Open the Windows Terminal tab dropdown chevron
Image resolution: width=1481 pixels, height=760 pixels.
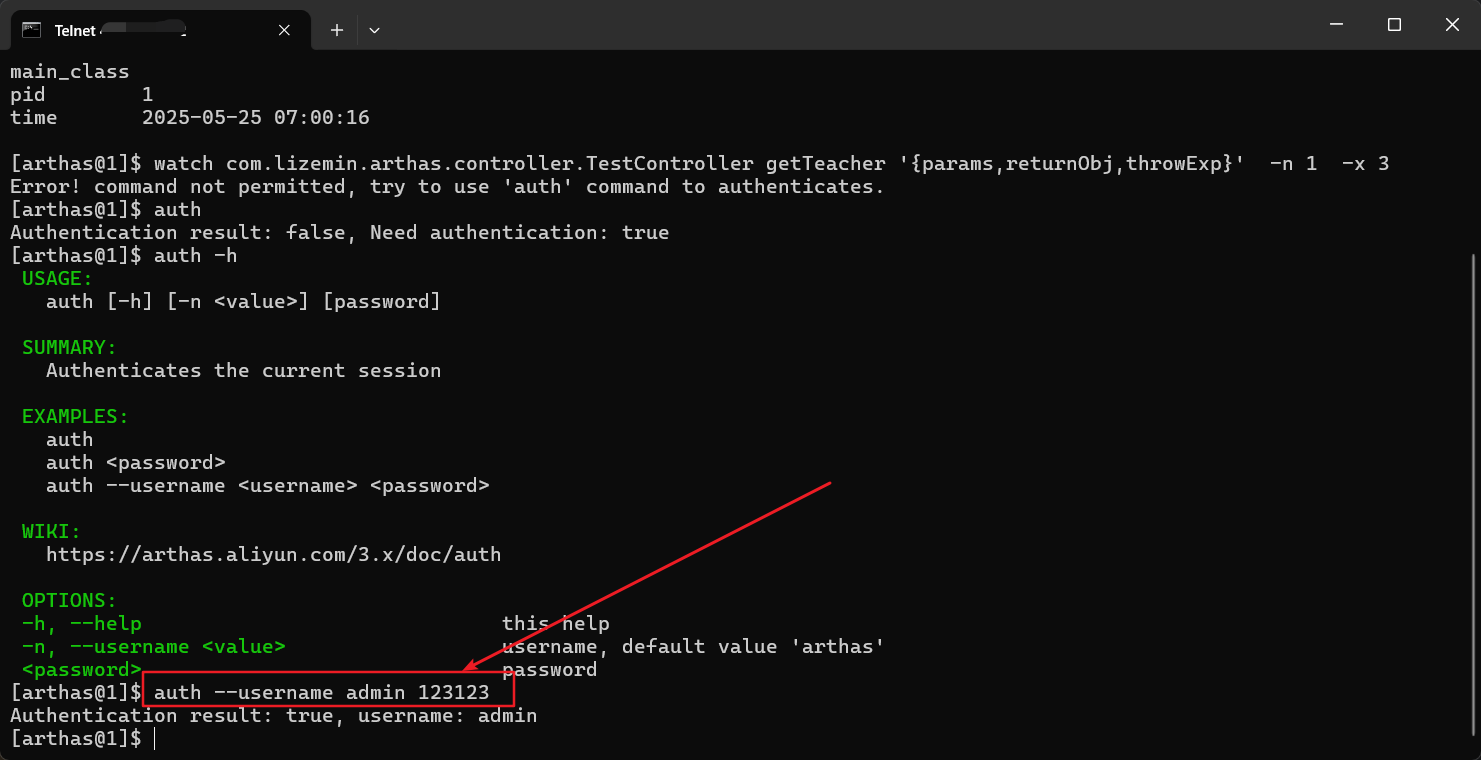point(374,30)
